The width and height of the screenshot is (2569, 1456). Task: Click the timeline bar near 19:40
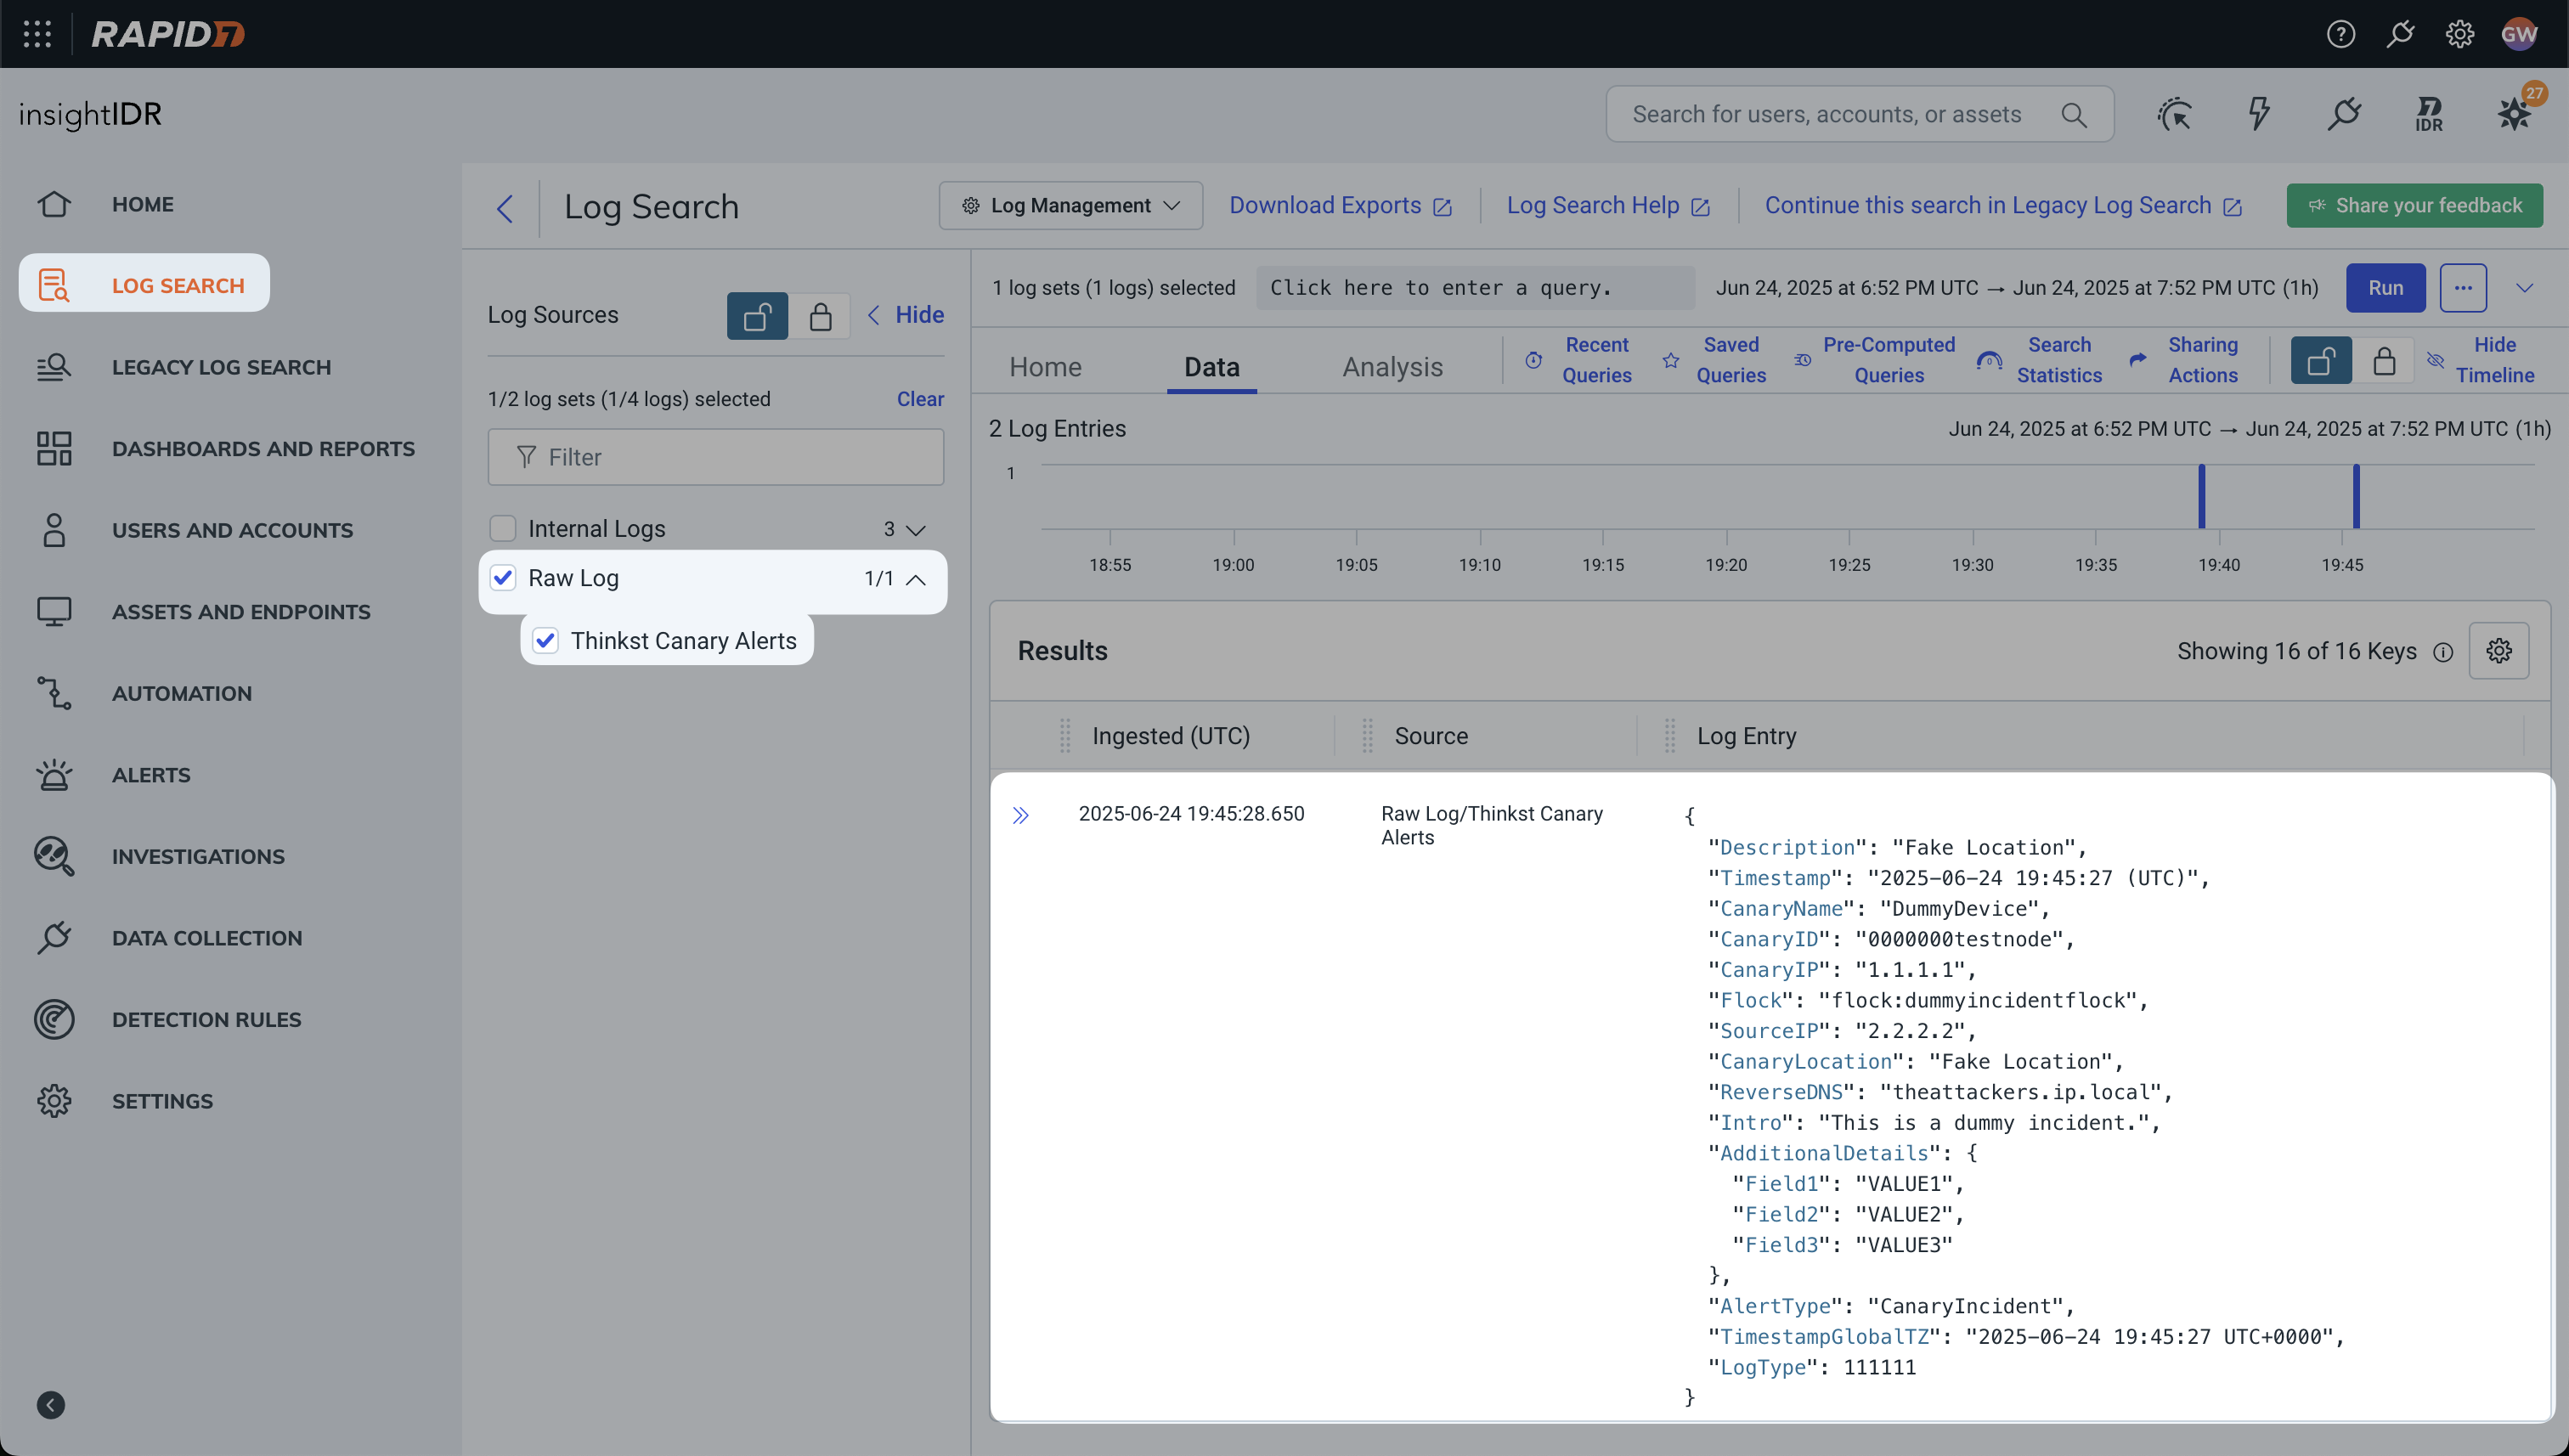2201,496
